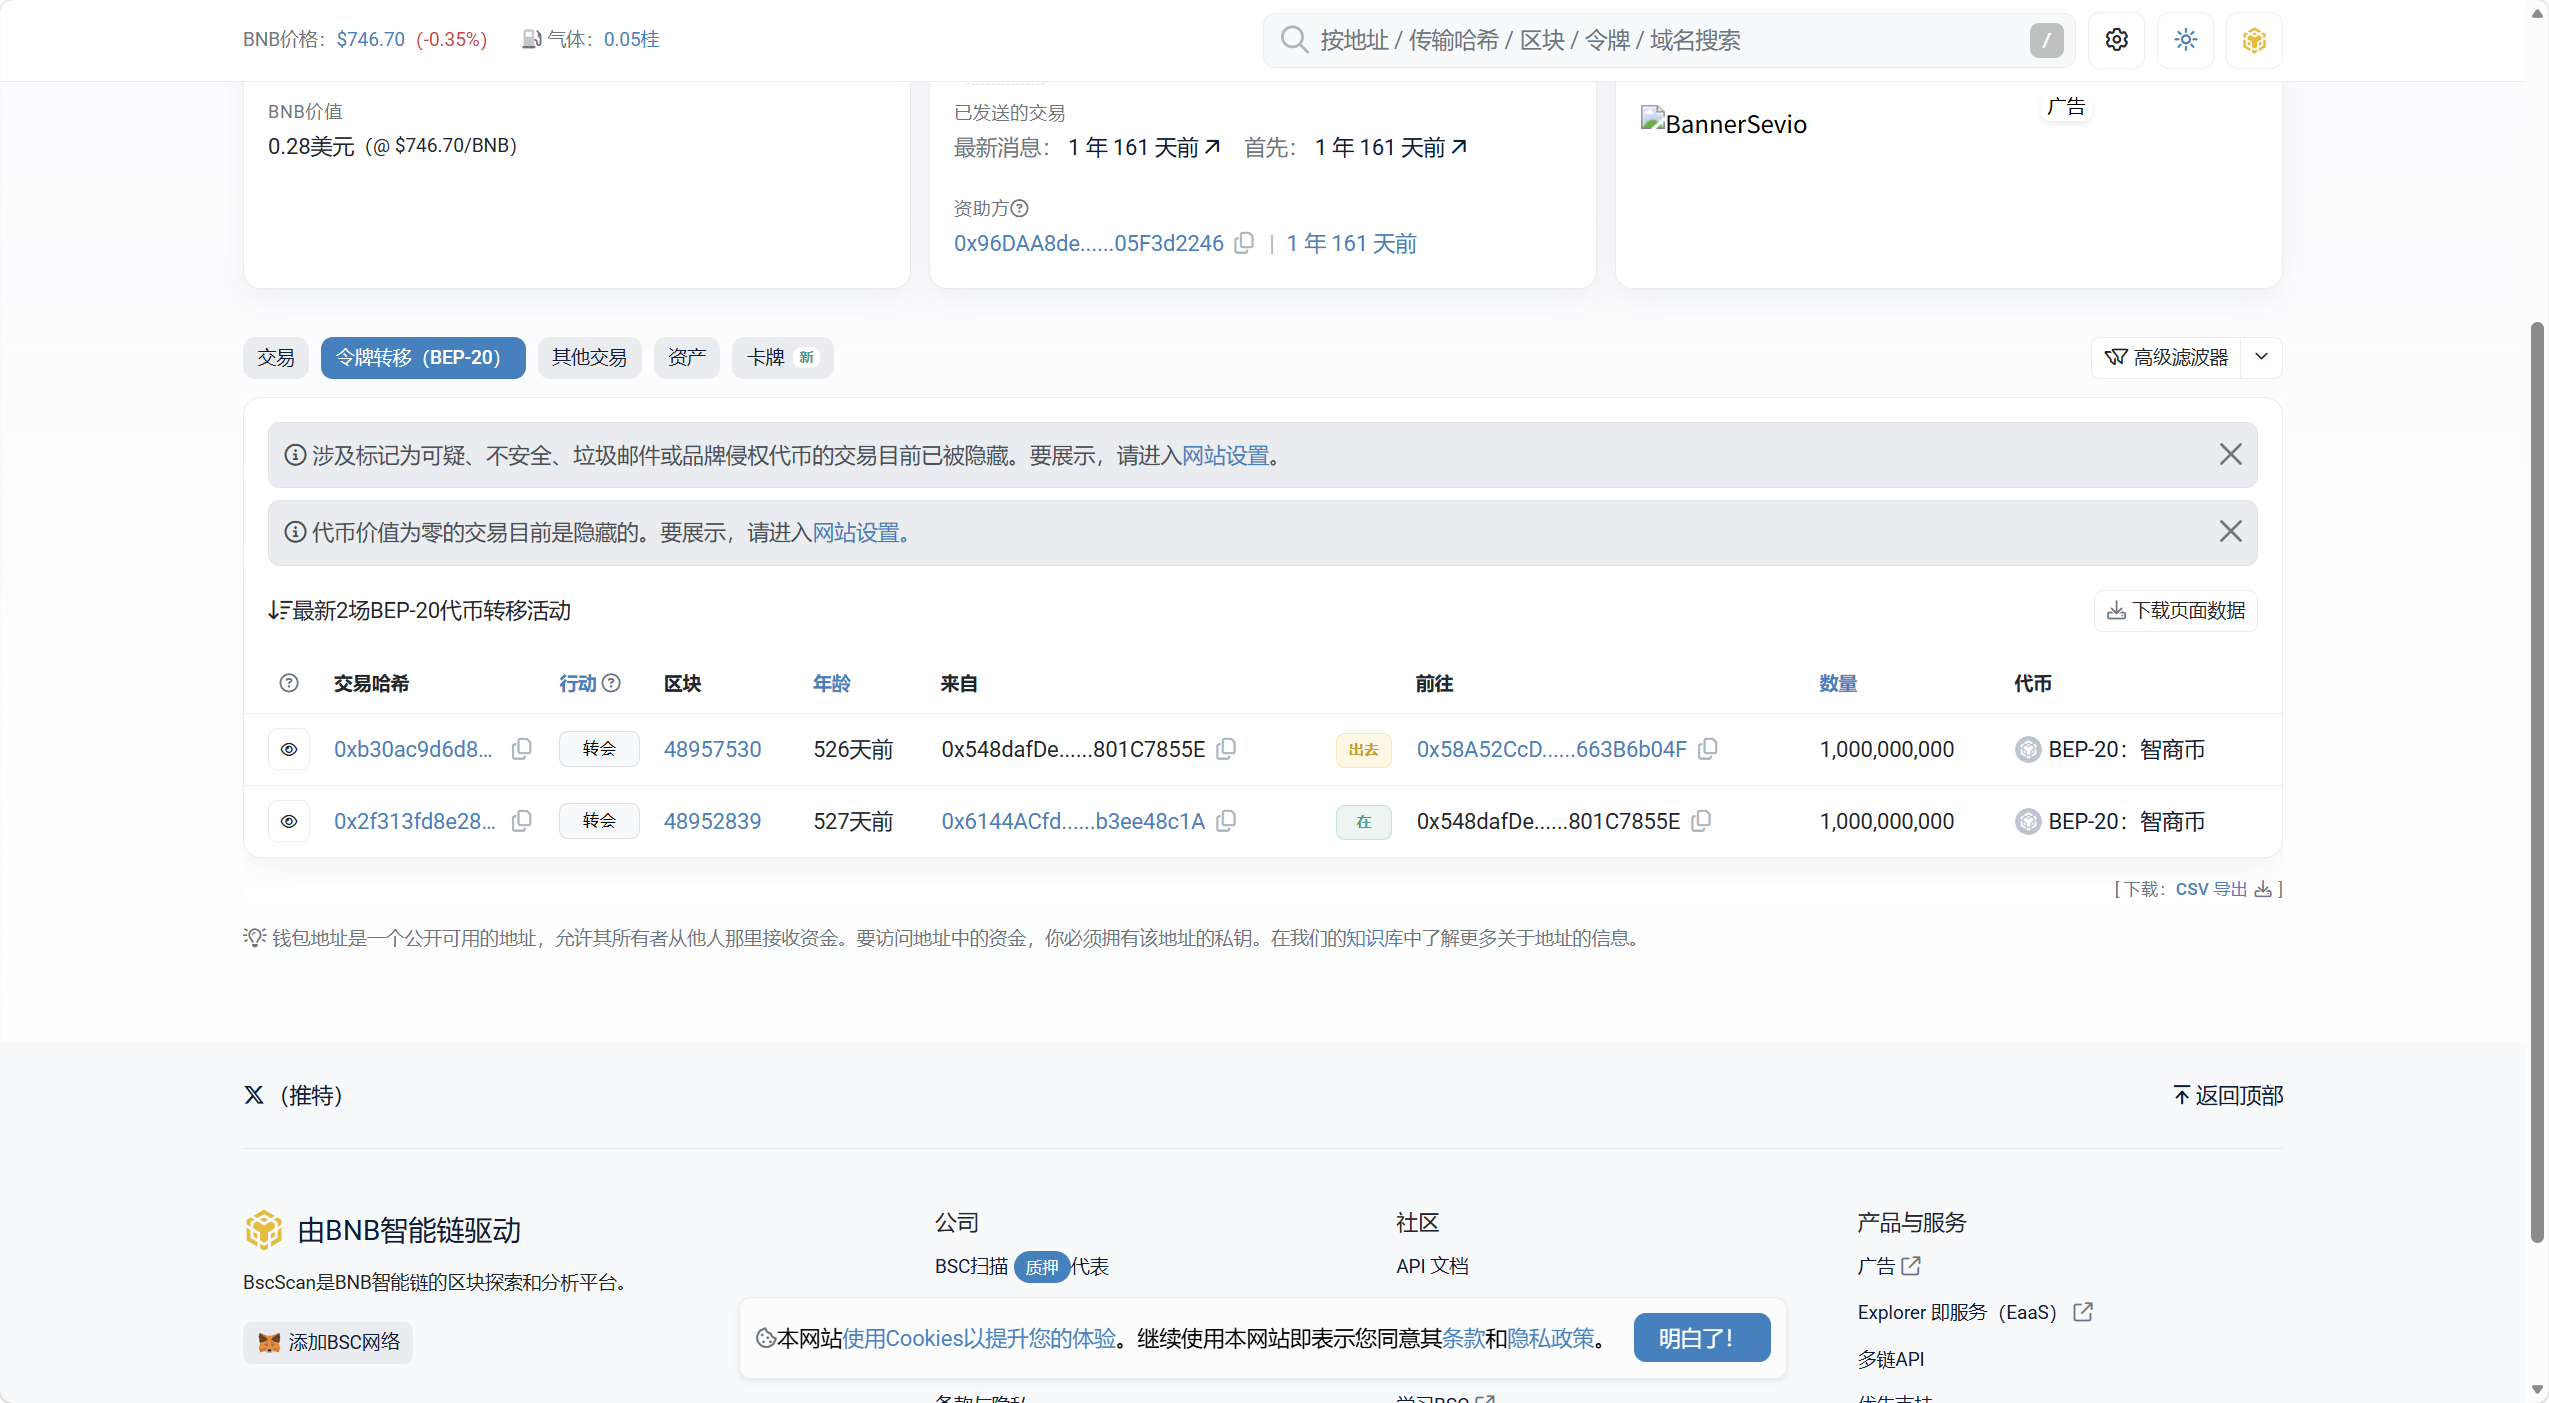2549x1403 pixels.
Task: Switch to 其他交易 tab
Action: point(590,357)
